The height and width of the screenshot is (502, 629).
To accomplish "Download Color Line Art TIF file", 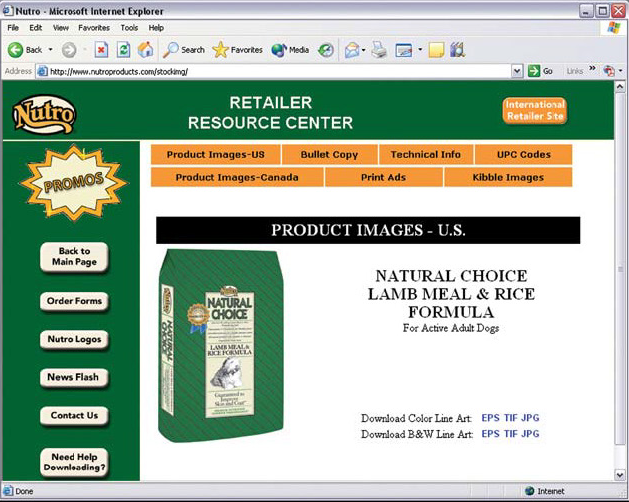I will [x=511, y=418].
